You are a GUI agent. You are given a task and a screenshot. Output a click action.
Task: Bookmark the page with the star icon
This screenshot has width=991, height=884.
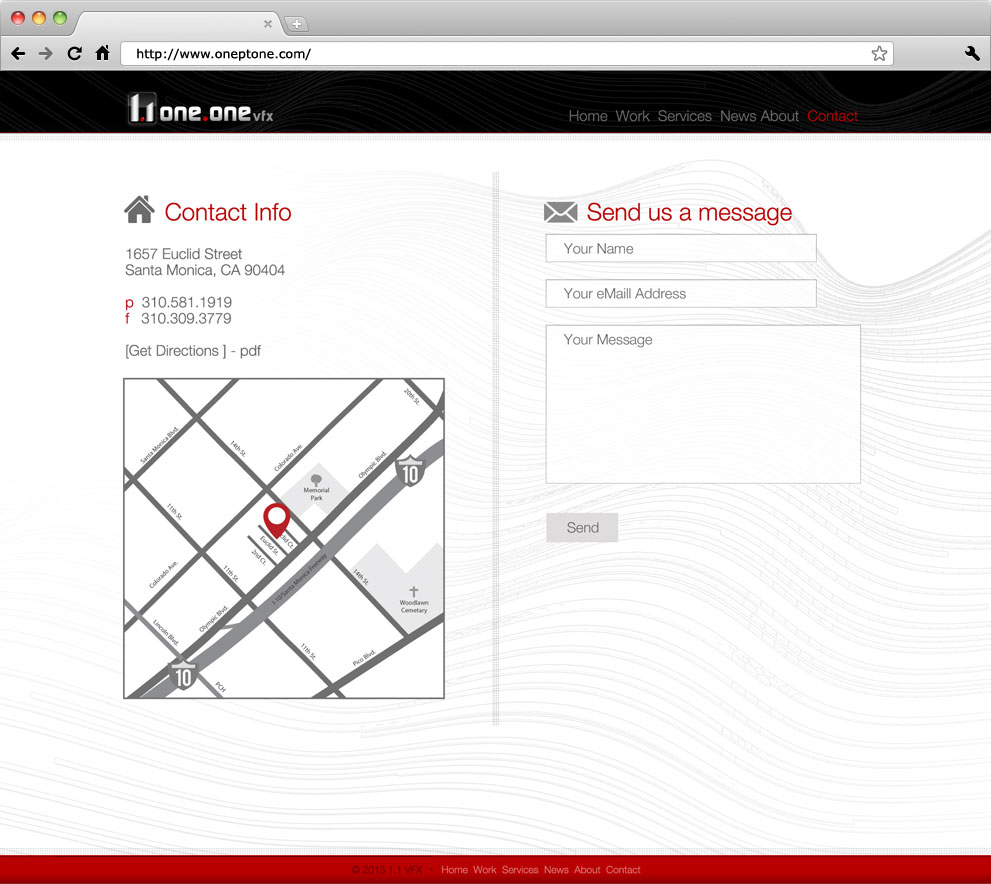878,54
